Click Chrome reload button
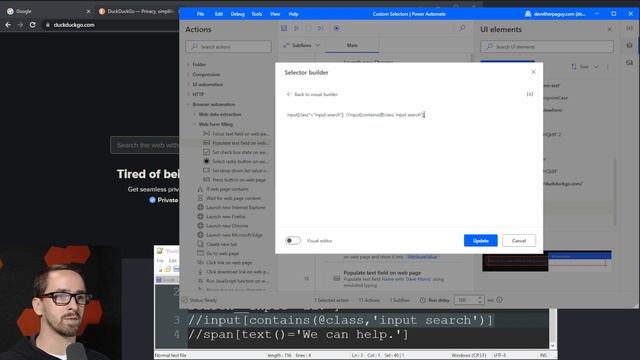The height and width of the screenshot is (360, 640). 32,25
